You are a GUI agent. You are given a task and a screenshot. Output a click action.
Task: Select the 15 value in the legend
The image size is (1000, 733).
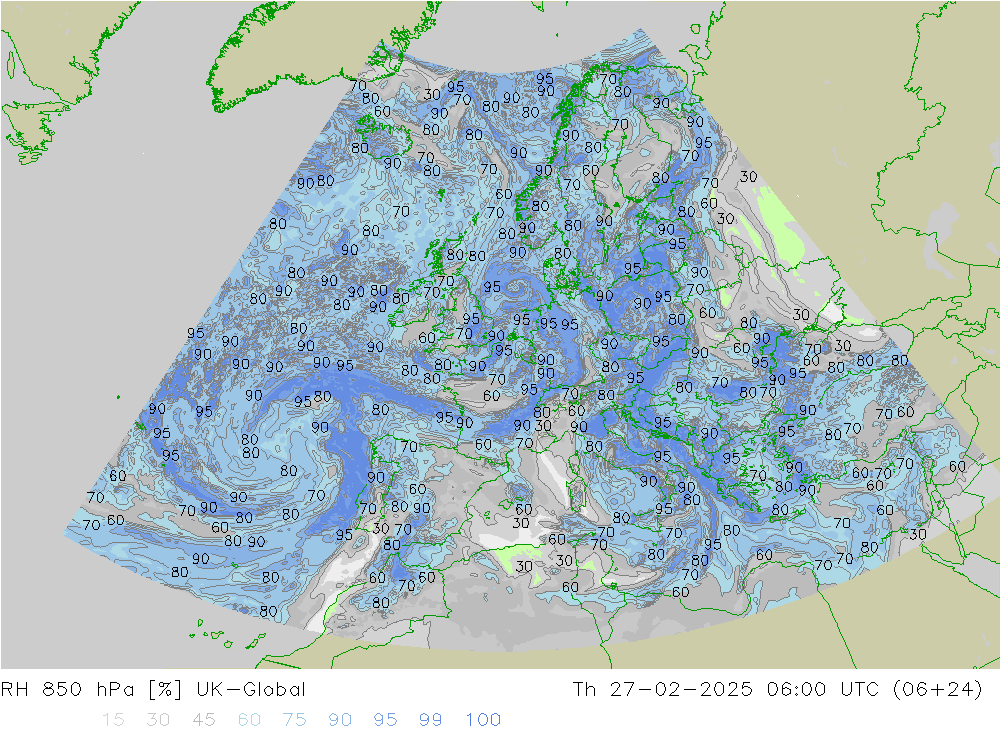[113, 720]
